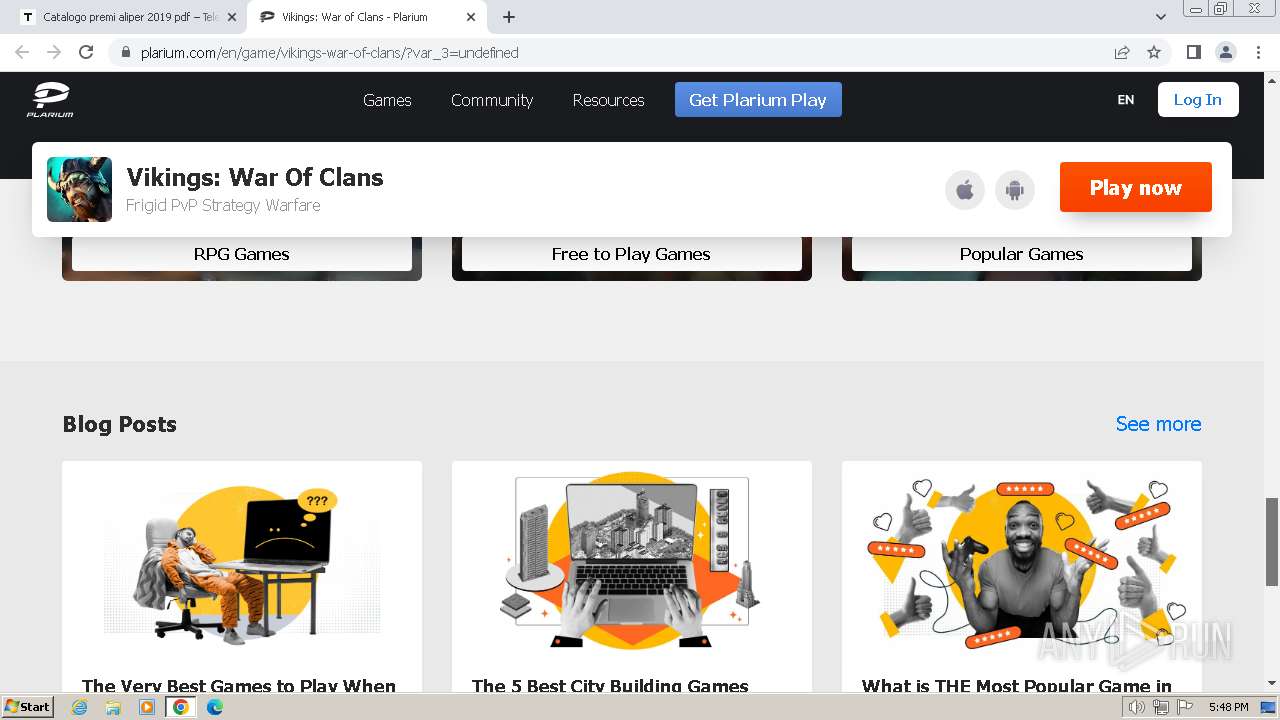Choose the Android download icon
Screen dimensions: 1280x720
tap(1015, 190)
